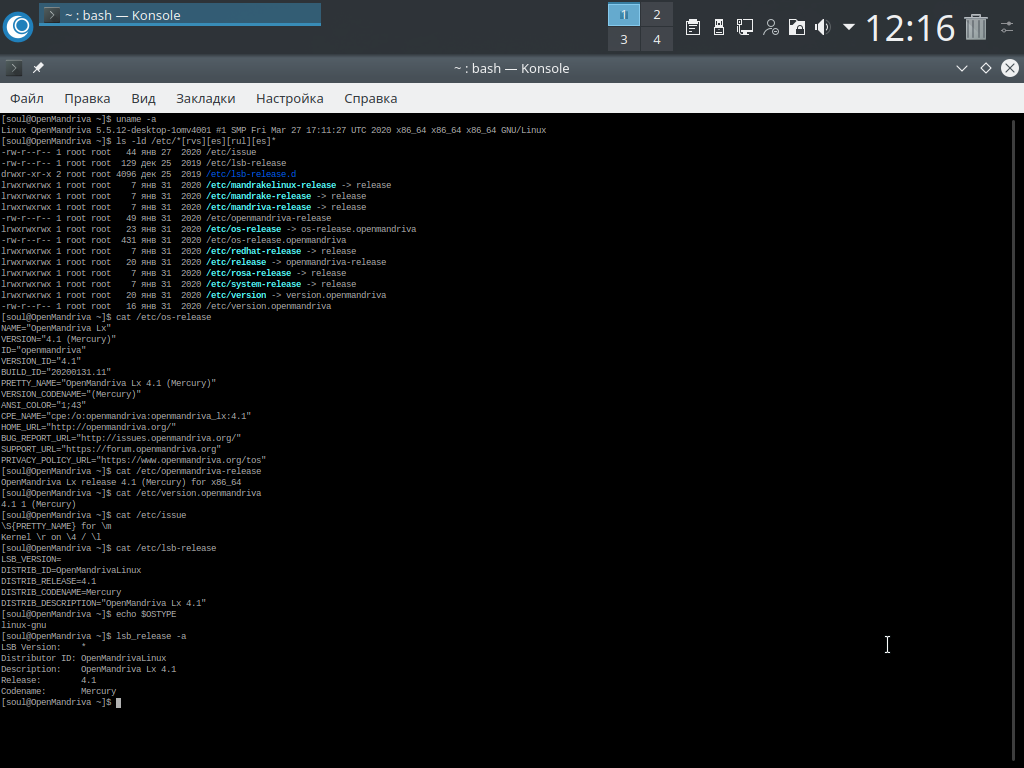
Task: Switch to virtual desktop 3
Action: pos(624,39)
